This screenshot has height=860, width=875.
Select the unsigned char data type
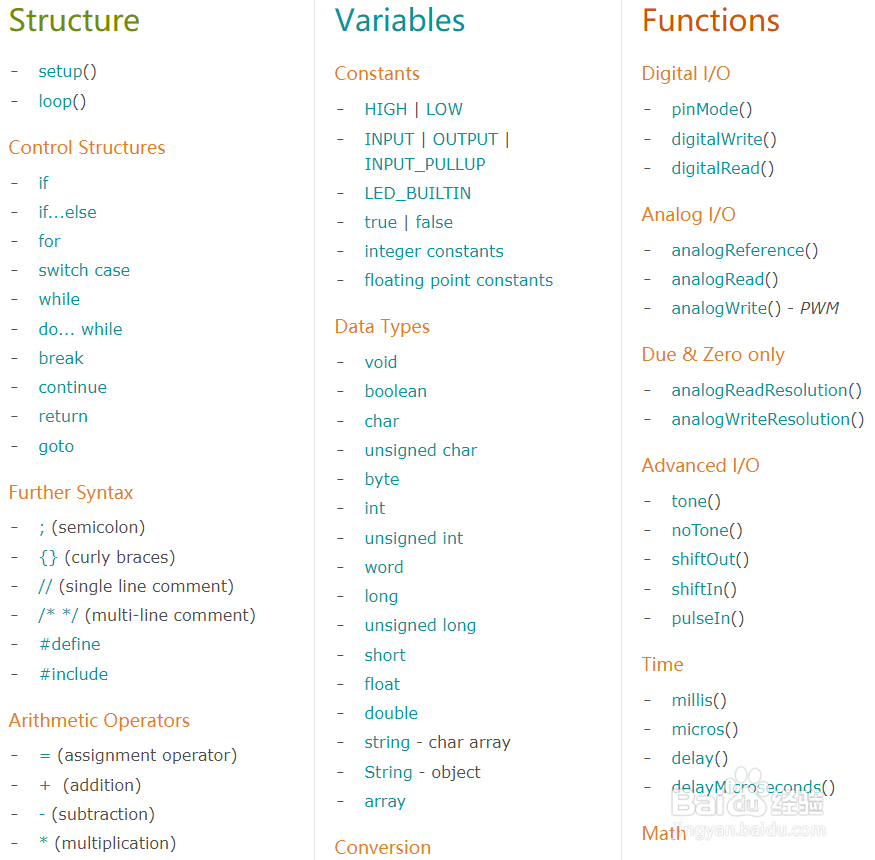tap(421, 450)
